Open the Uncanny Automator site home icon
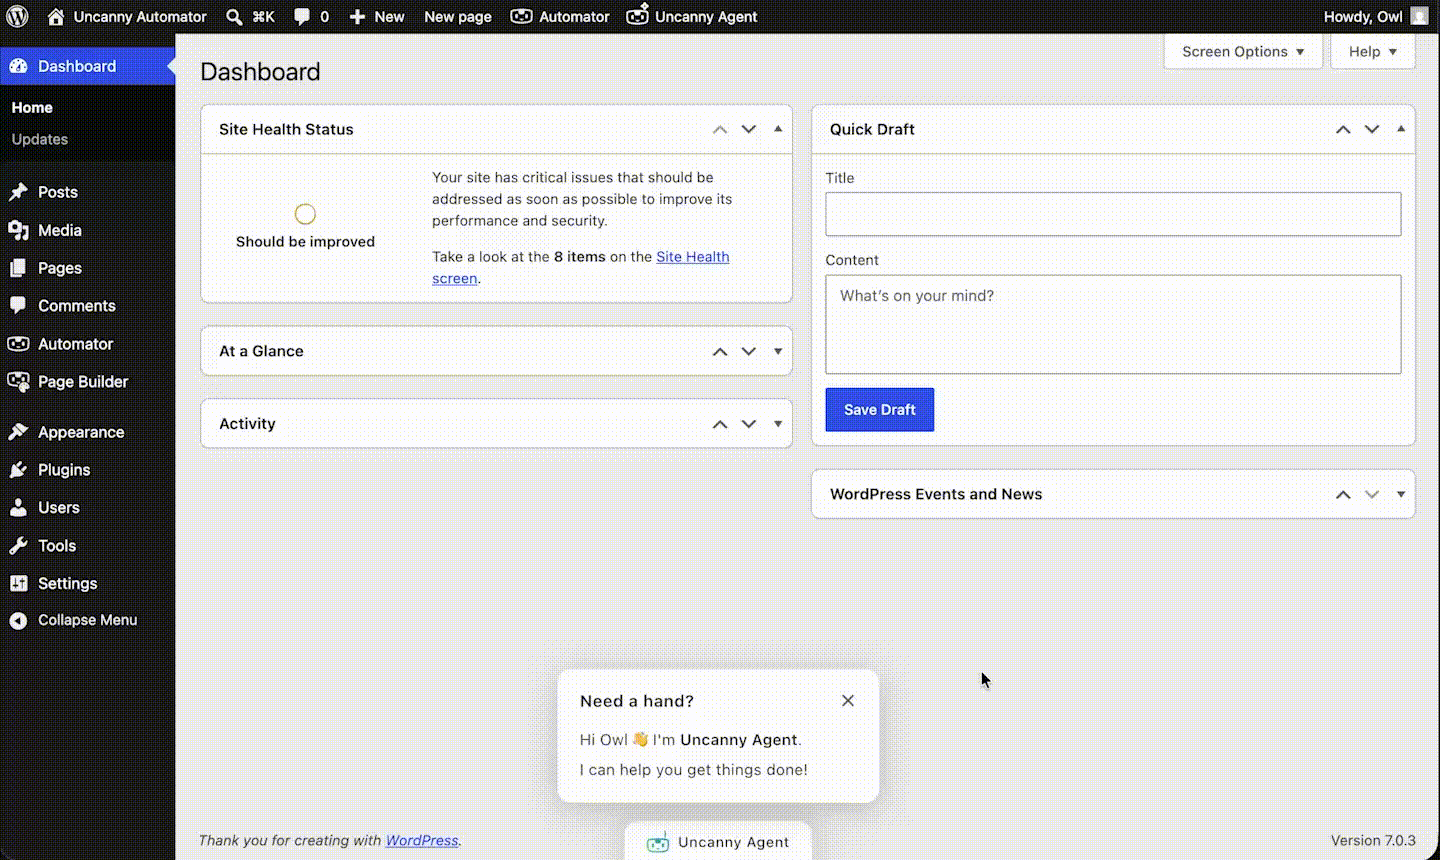This screenshot has width=1440, height=860. (56, 16)
